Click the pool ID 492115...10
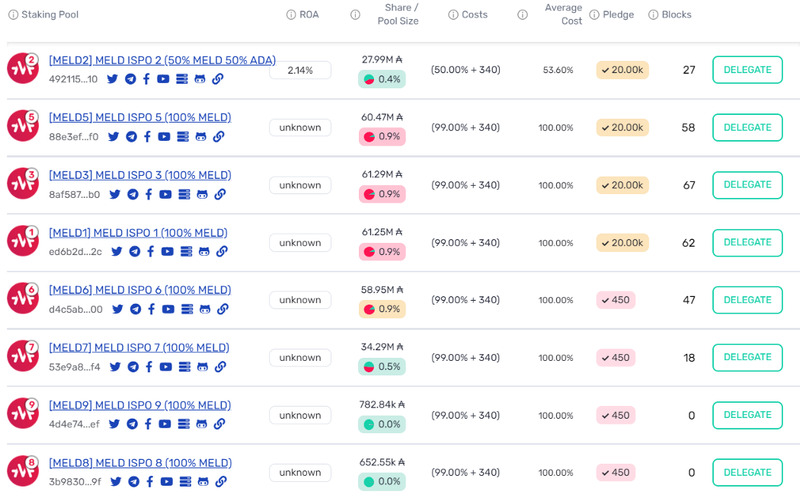 [73, 79]
